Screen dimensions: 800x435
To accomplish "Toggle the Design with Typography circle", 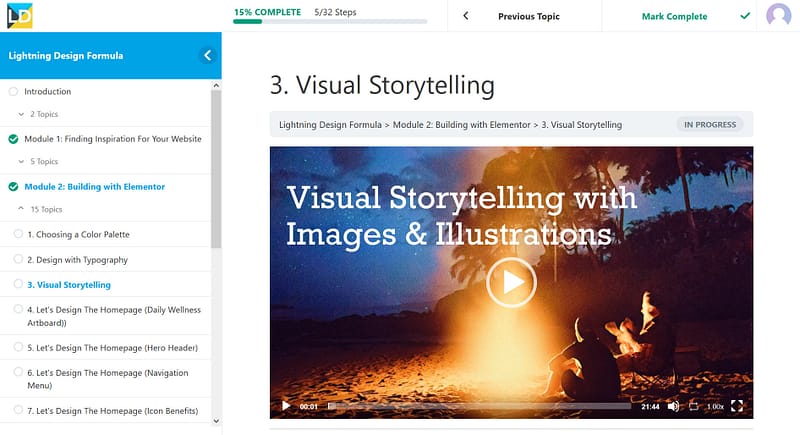I will pos(18,259).
